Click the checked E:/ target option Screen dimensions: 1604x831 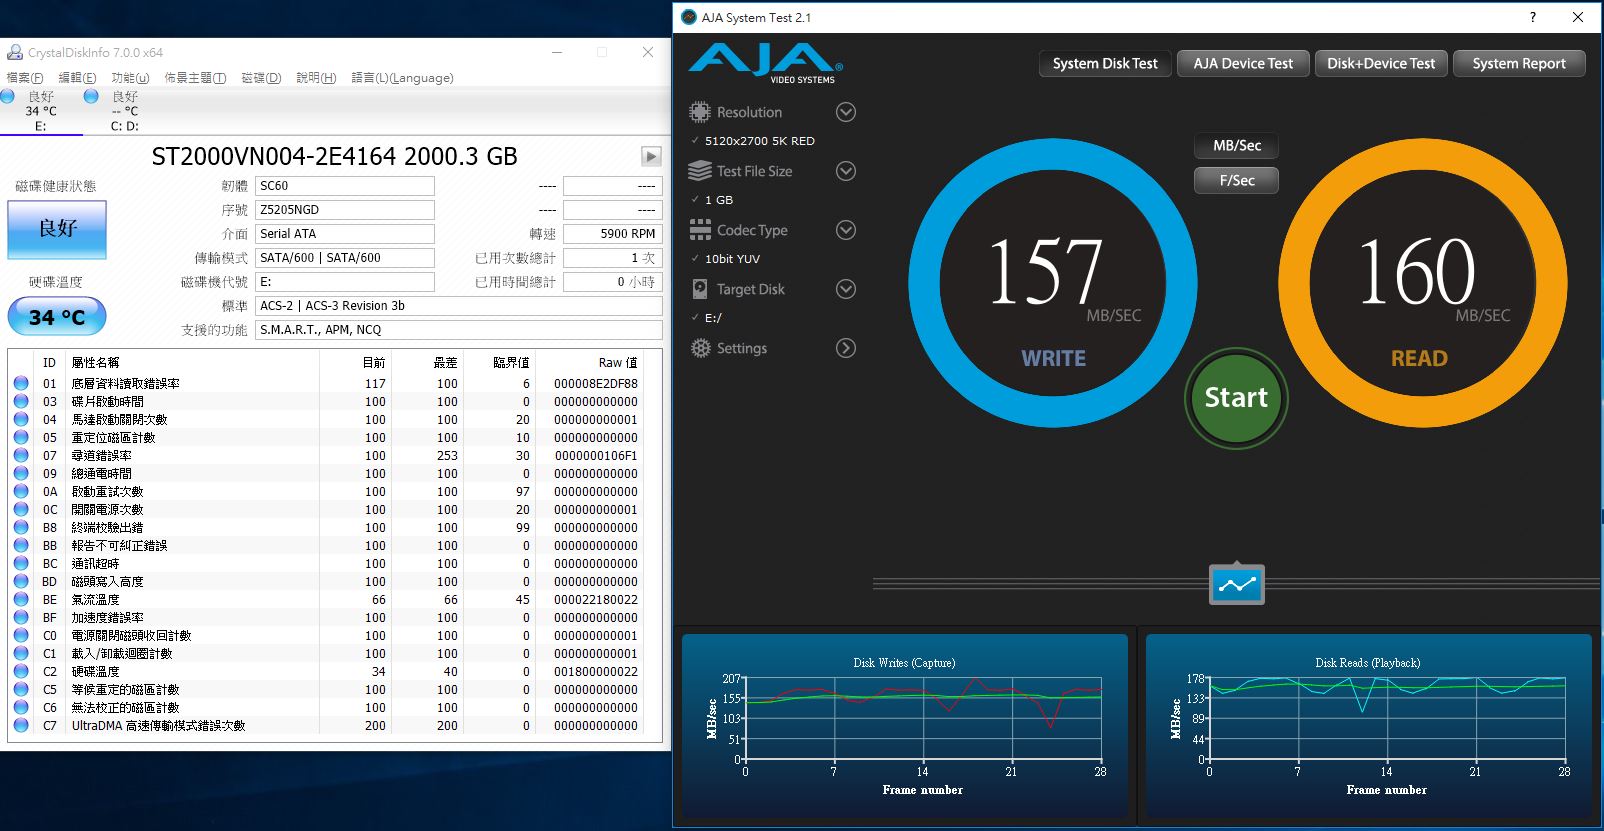pyautogui.click(x=706, y=318)
